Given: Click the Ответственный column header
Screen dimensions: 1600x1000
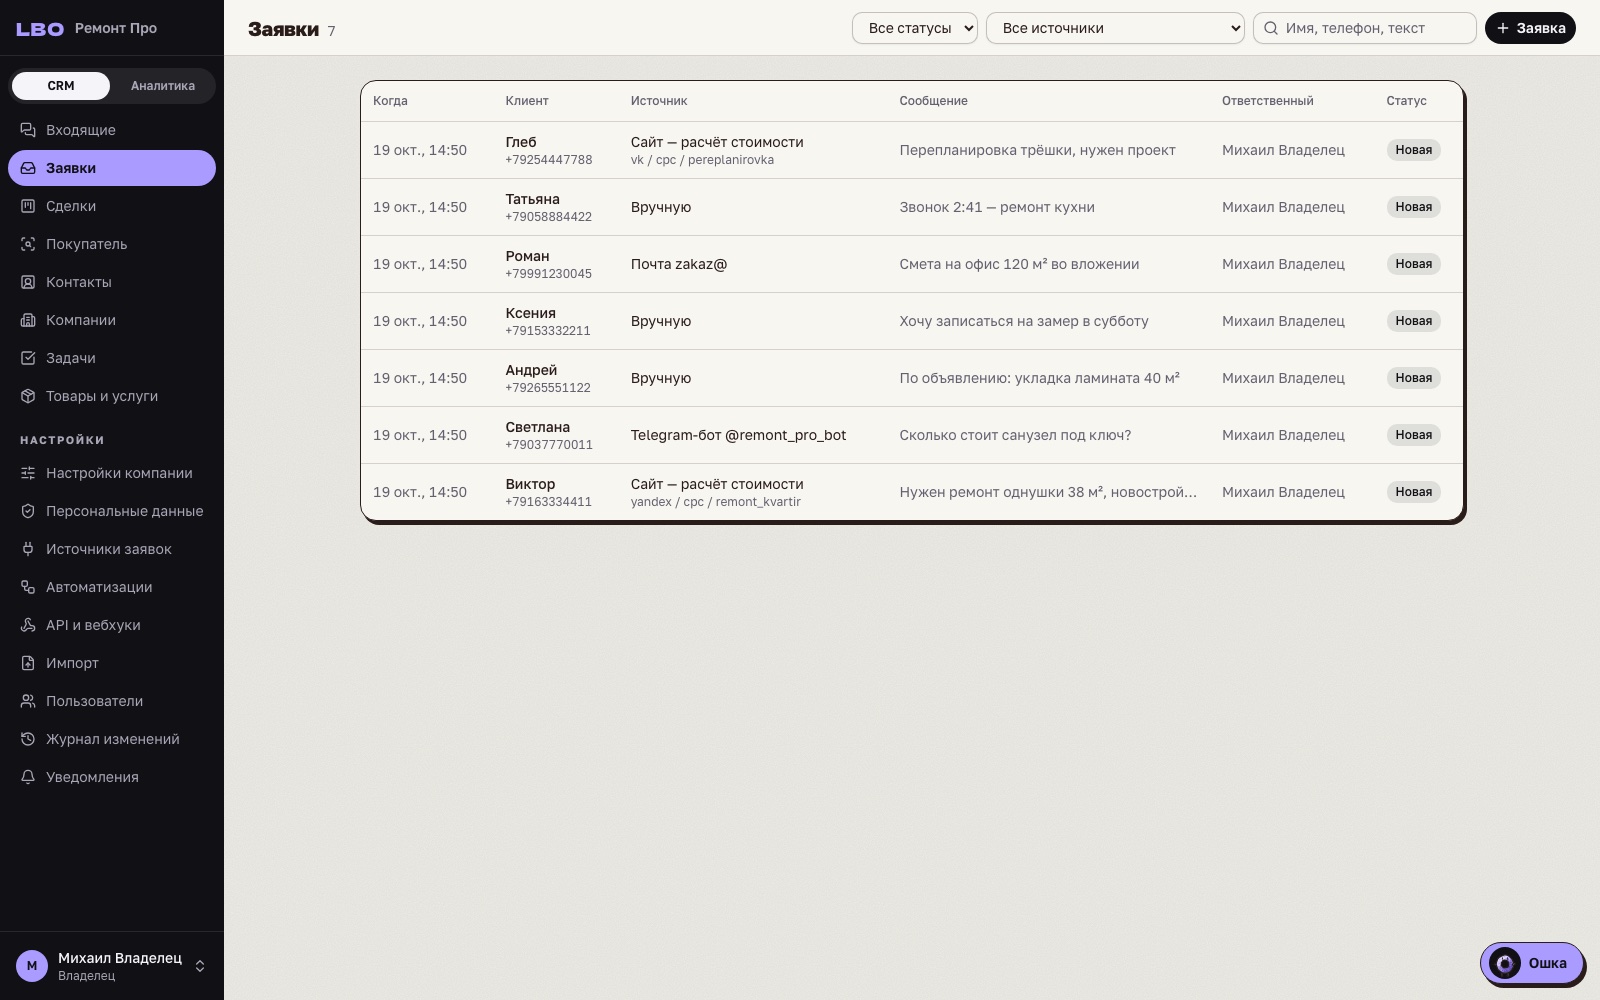Looking at the screenshot, I should coord(1267,101).
